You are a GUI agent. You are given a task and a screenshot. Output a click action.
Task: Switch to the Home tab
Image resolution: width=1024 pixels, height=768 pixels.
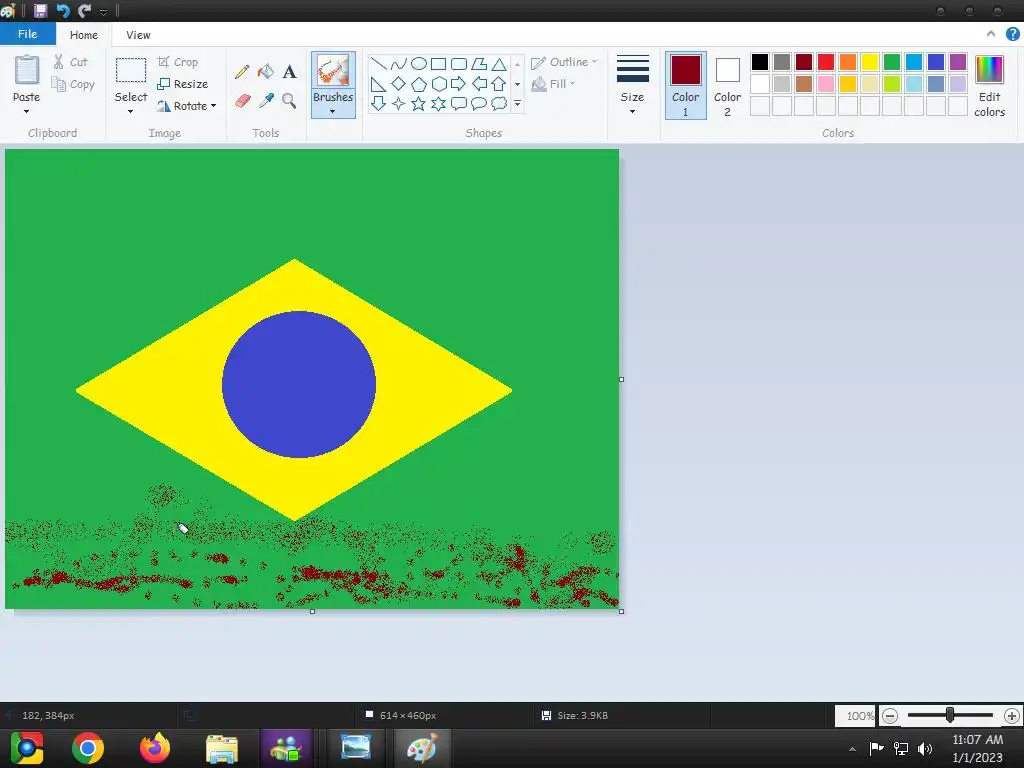pos(84,35)
